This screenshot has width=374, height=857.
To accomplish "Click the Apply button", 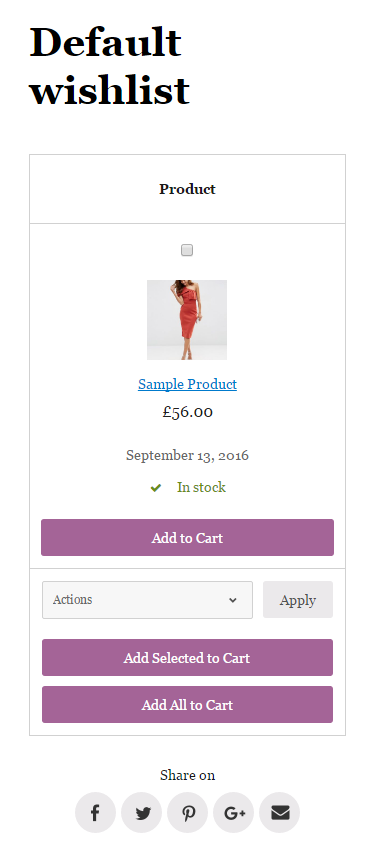I will pos(298,600).
